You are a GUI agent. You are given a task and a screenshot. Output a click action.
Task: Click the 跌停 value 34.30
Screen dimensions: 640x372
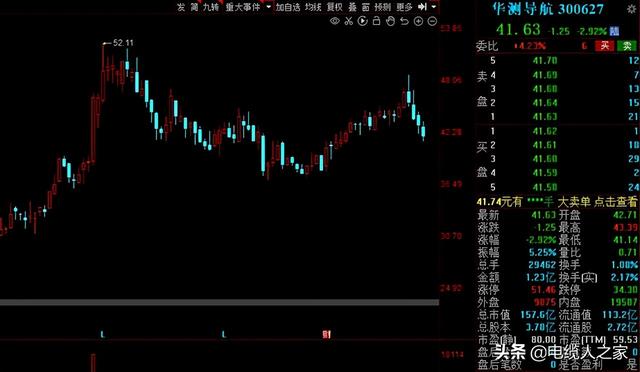(625, 290)
